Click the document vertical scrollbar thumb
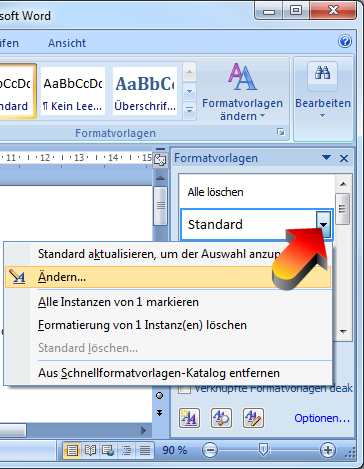Viewport: 364px width, 469px height. (161, 206)
